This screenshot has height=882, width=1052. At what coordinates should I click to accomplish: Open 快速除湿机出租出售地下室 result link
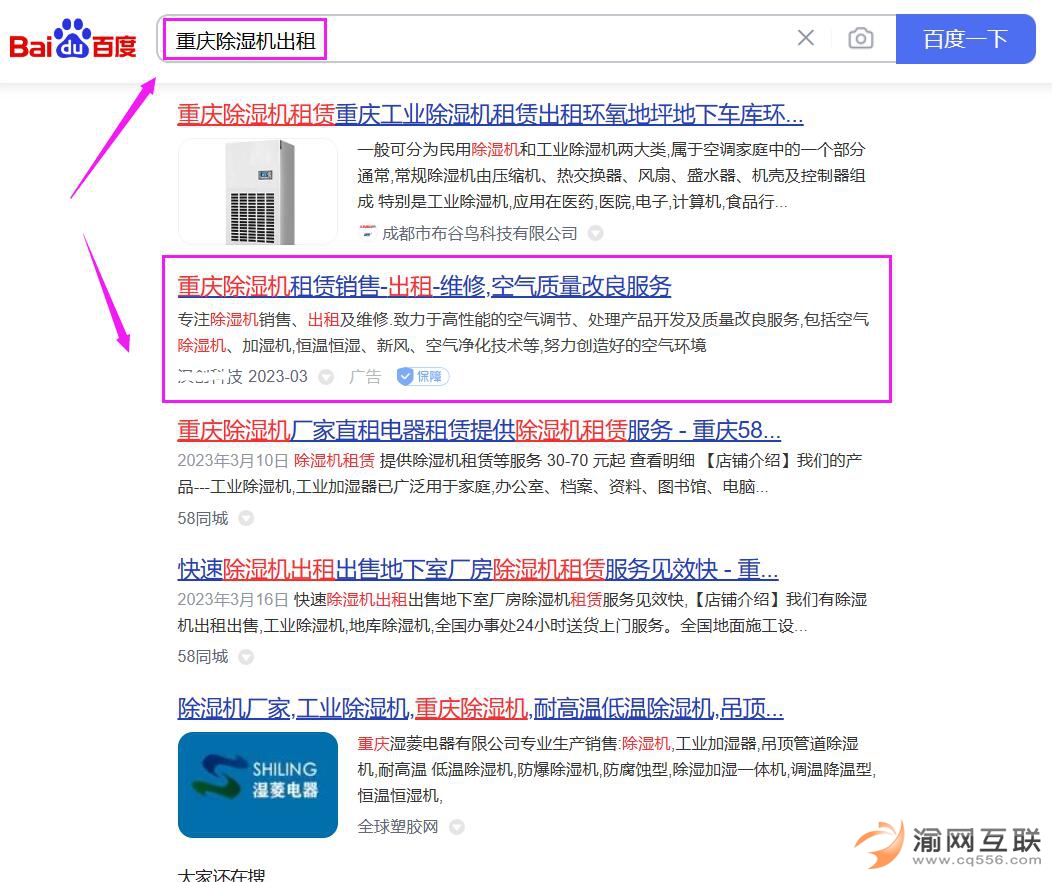[477, 570]
